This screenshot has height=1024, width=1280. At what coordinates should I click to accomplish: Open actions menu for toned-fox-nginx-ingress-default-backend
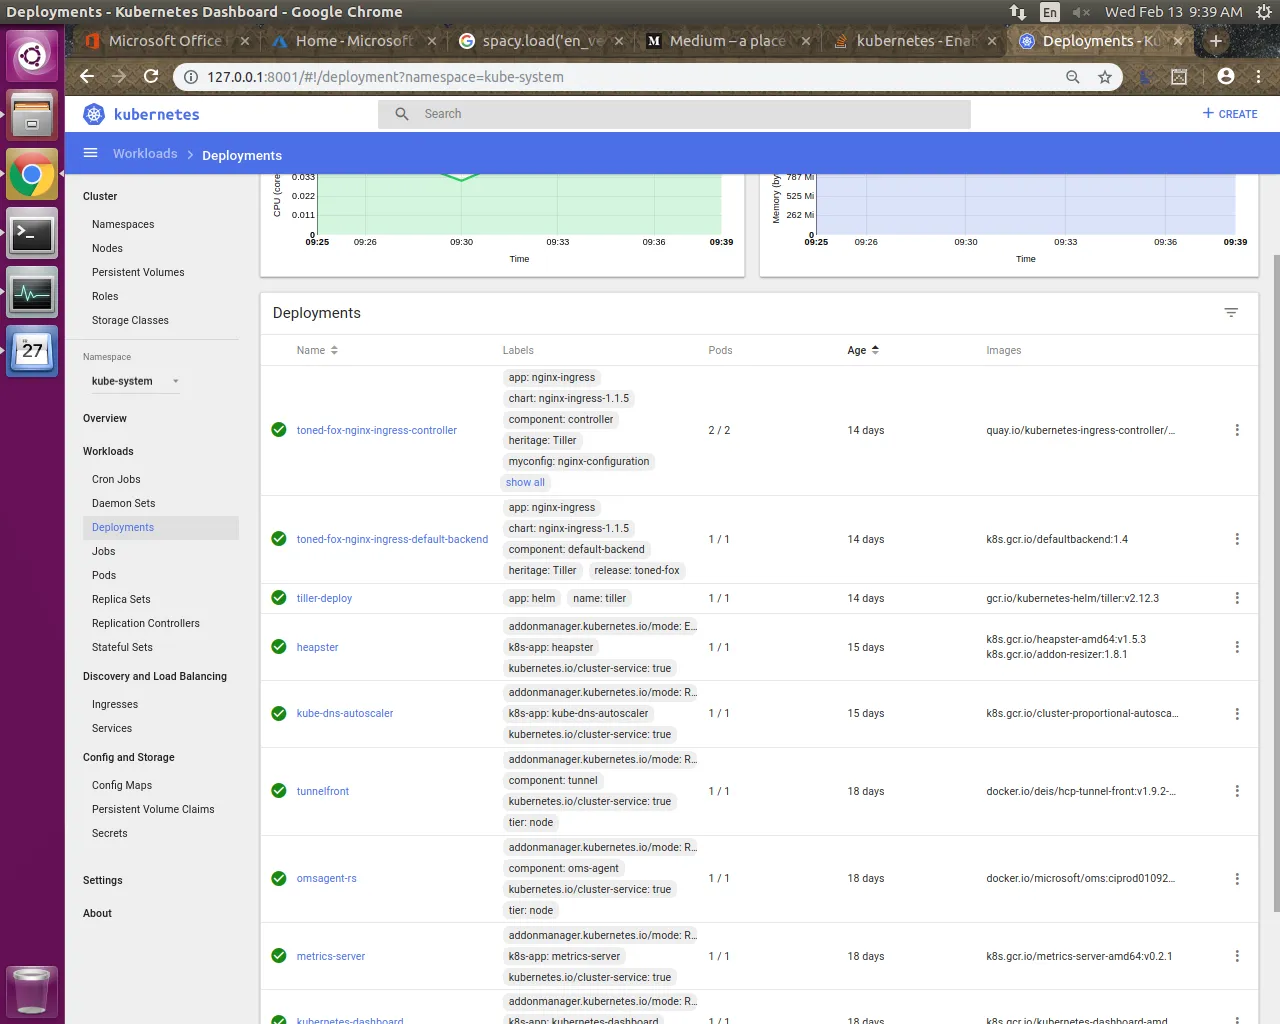1237,539
